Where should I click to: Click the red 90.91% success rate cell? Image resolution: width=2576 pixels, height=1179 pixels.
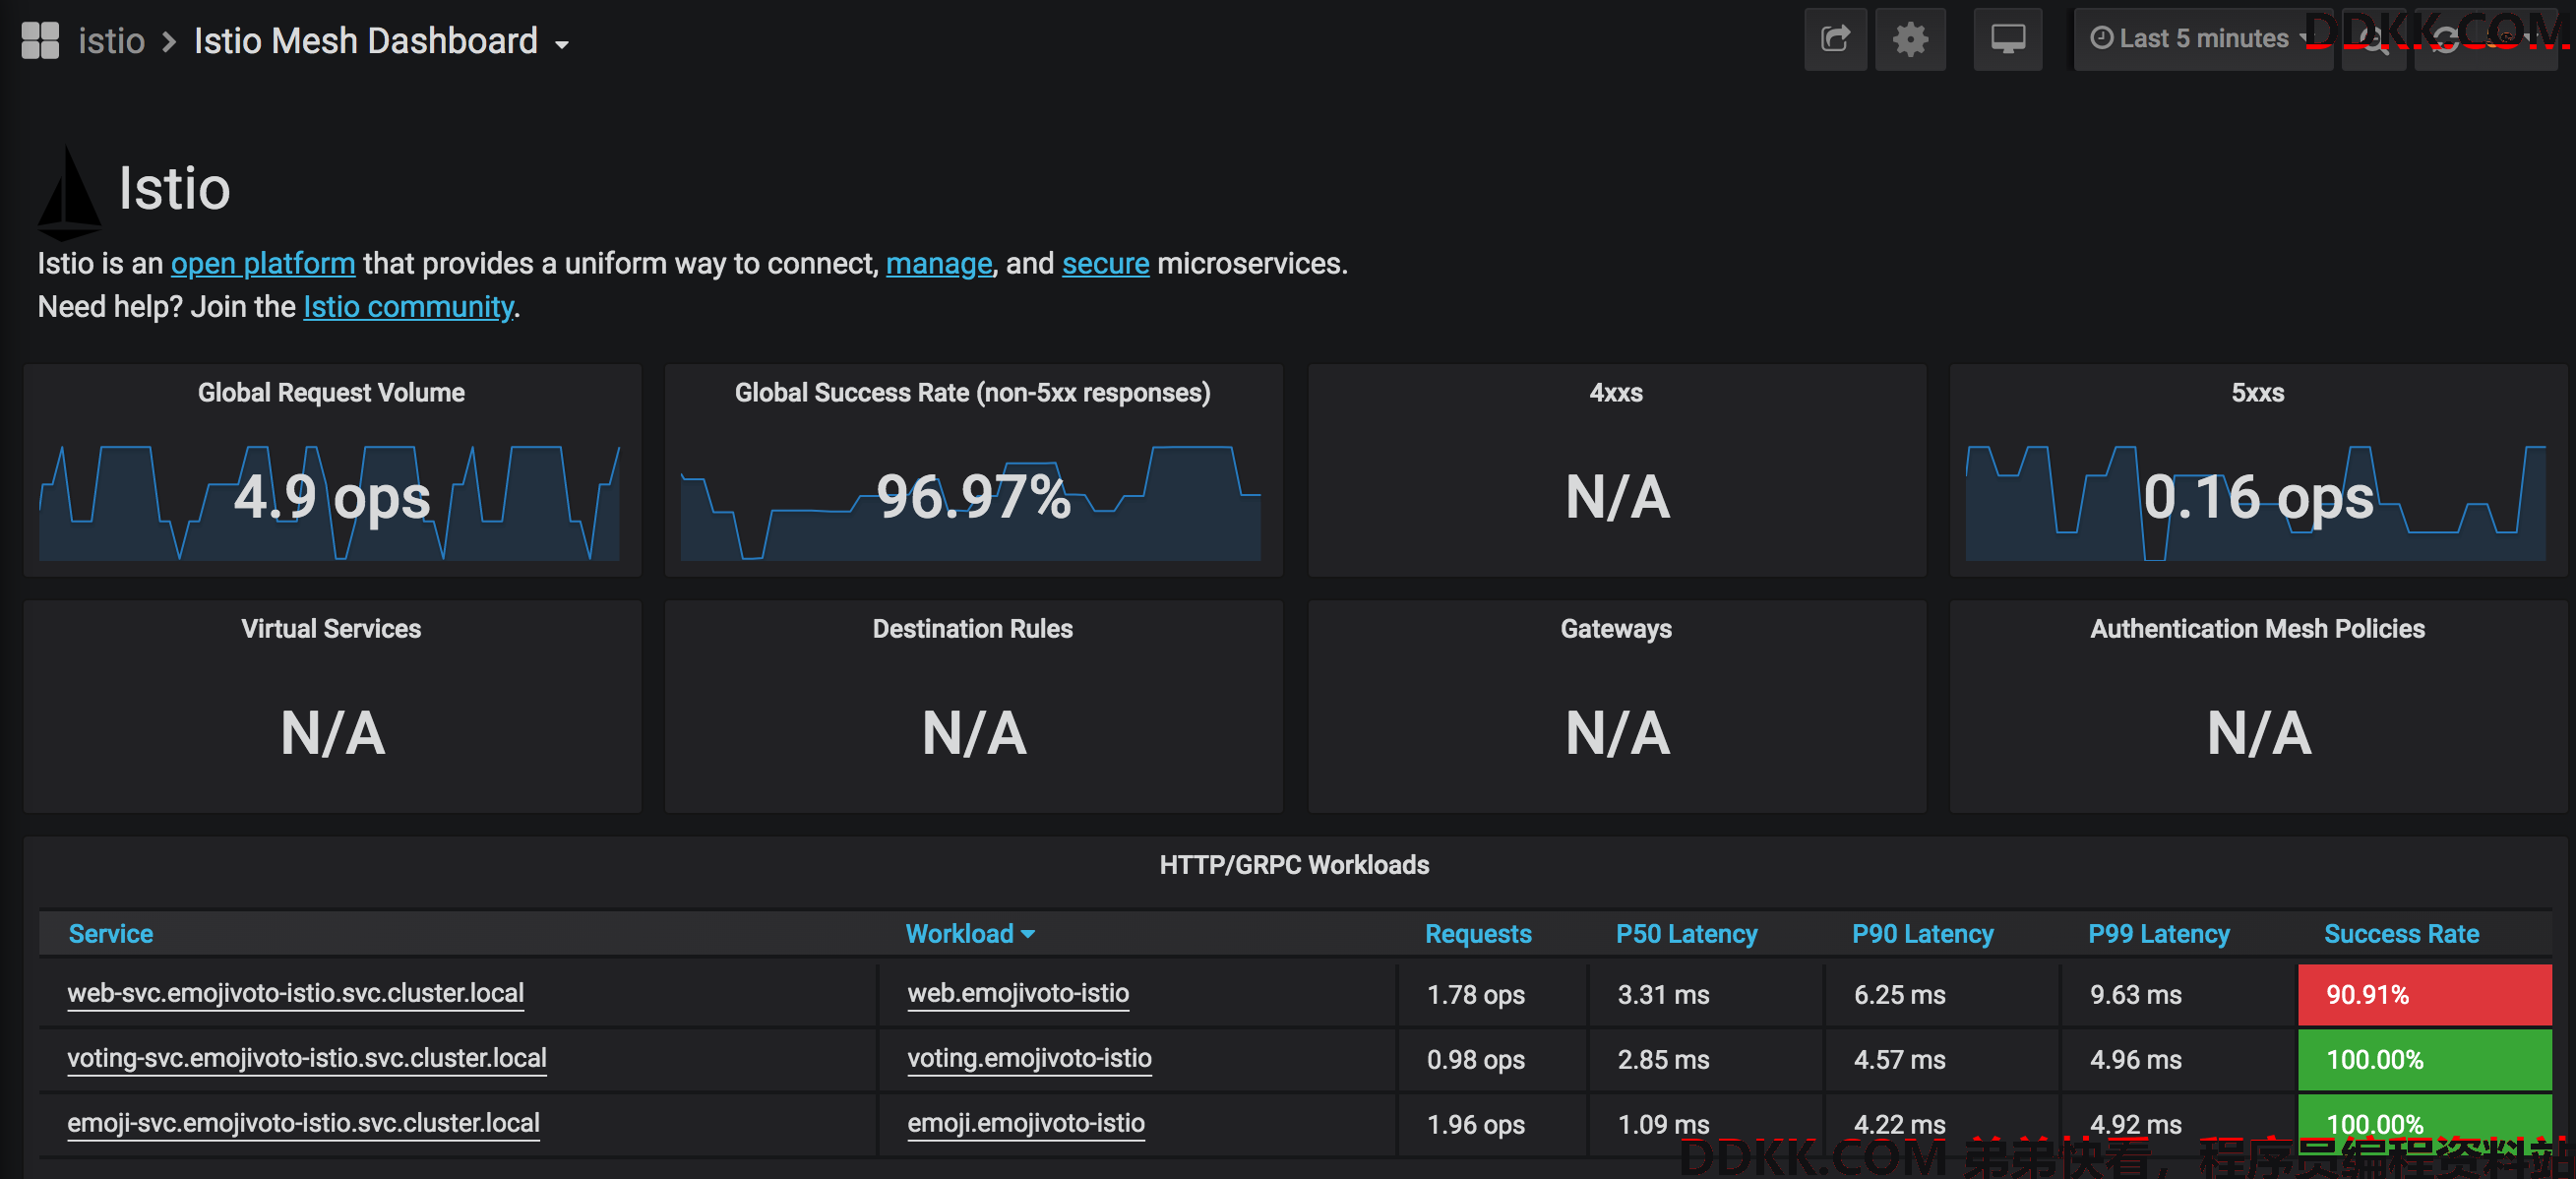(x=2425, y=994)
